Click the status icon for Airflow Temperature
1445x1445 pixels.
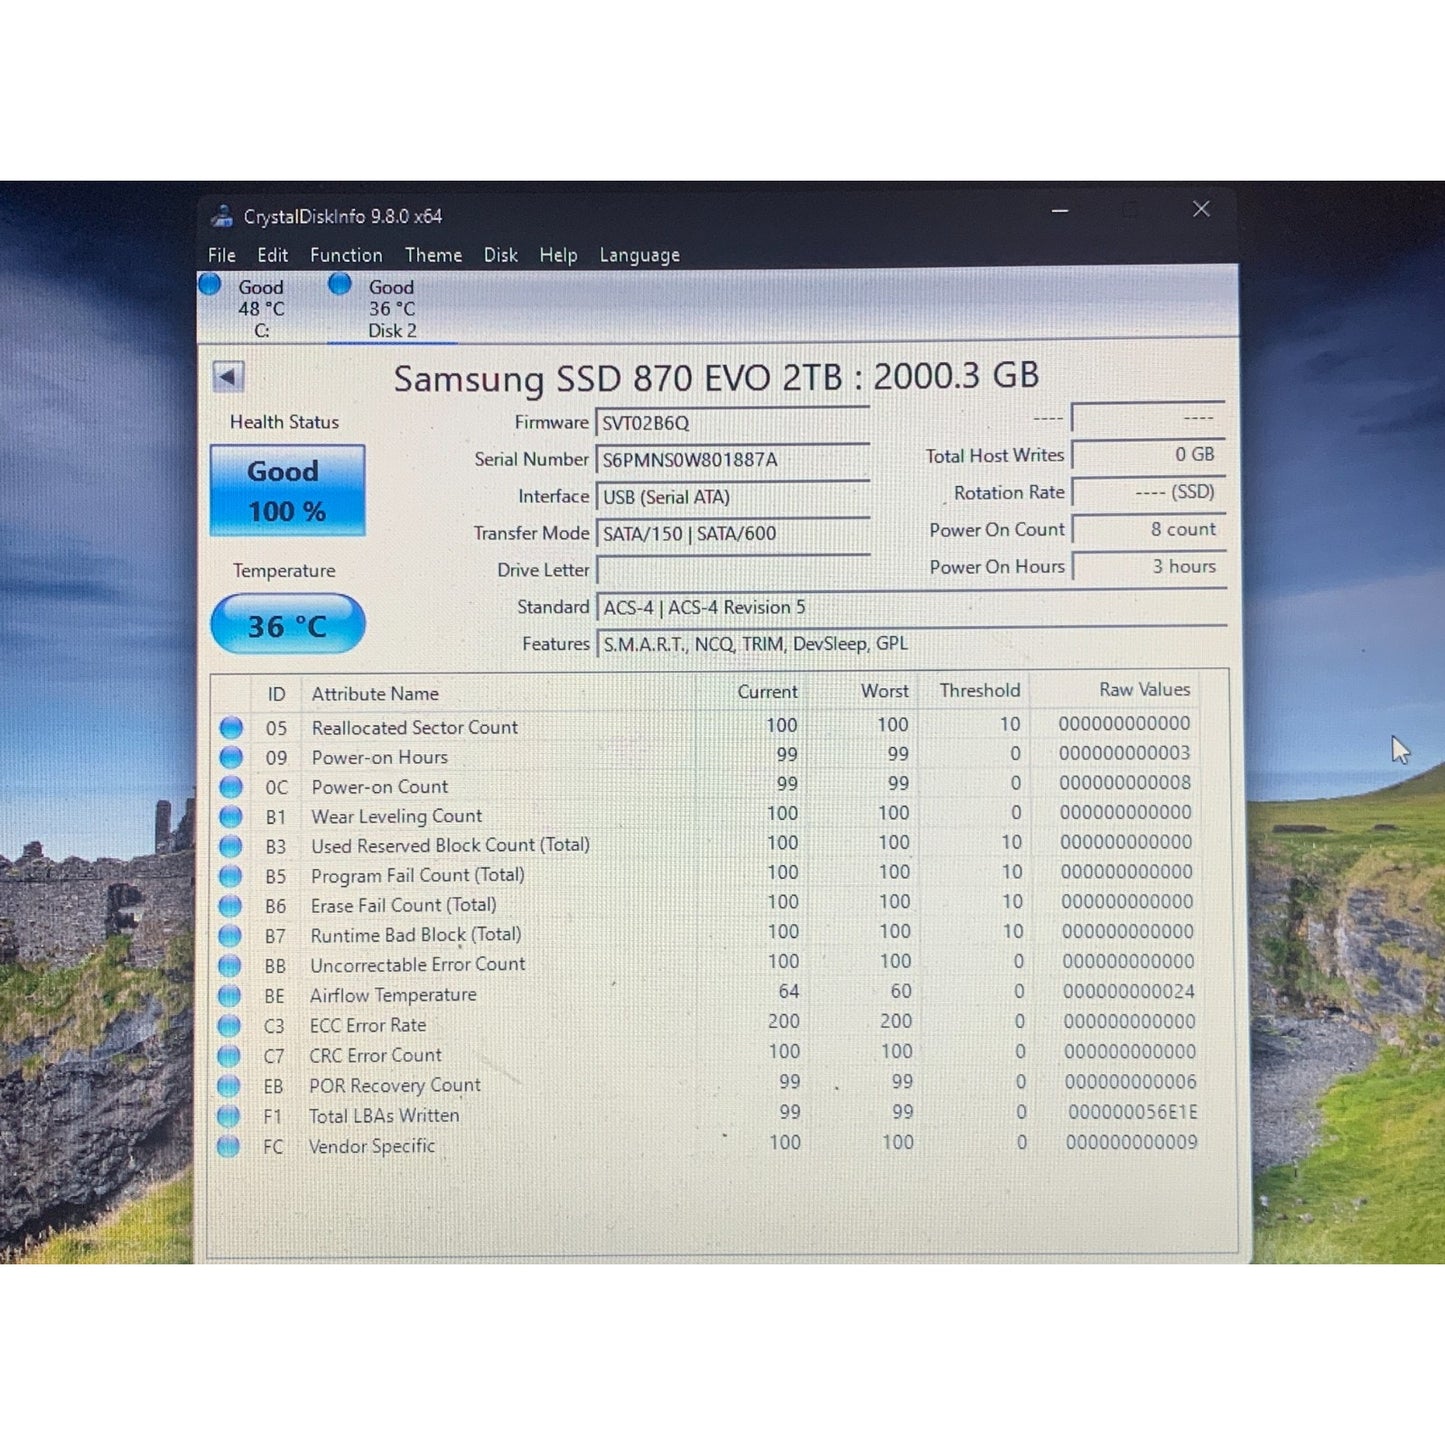click(229, 996)
